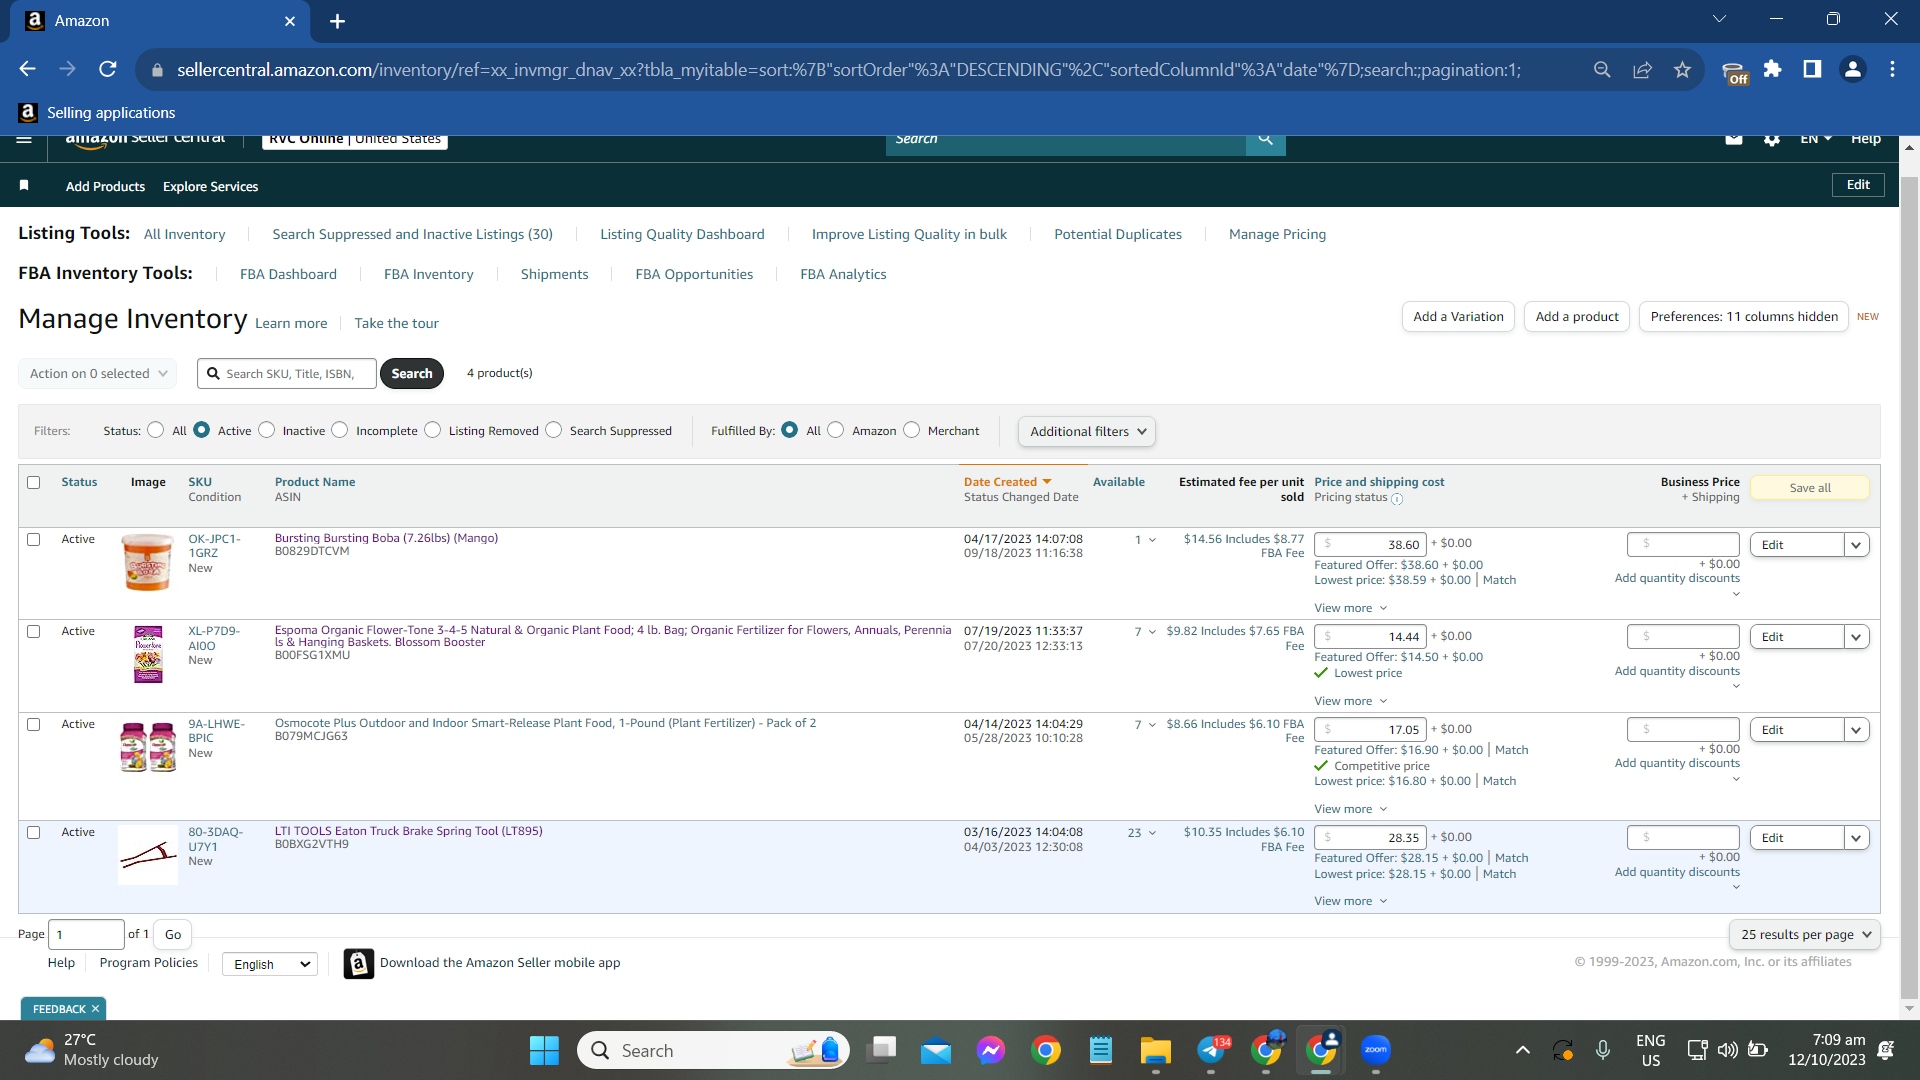The image size is (1920, 1080).
Task: Click the Pricing status info icon
Action: [1397, 498]
